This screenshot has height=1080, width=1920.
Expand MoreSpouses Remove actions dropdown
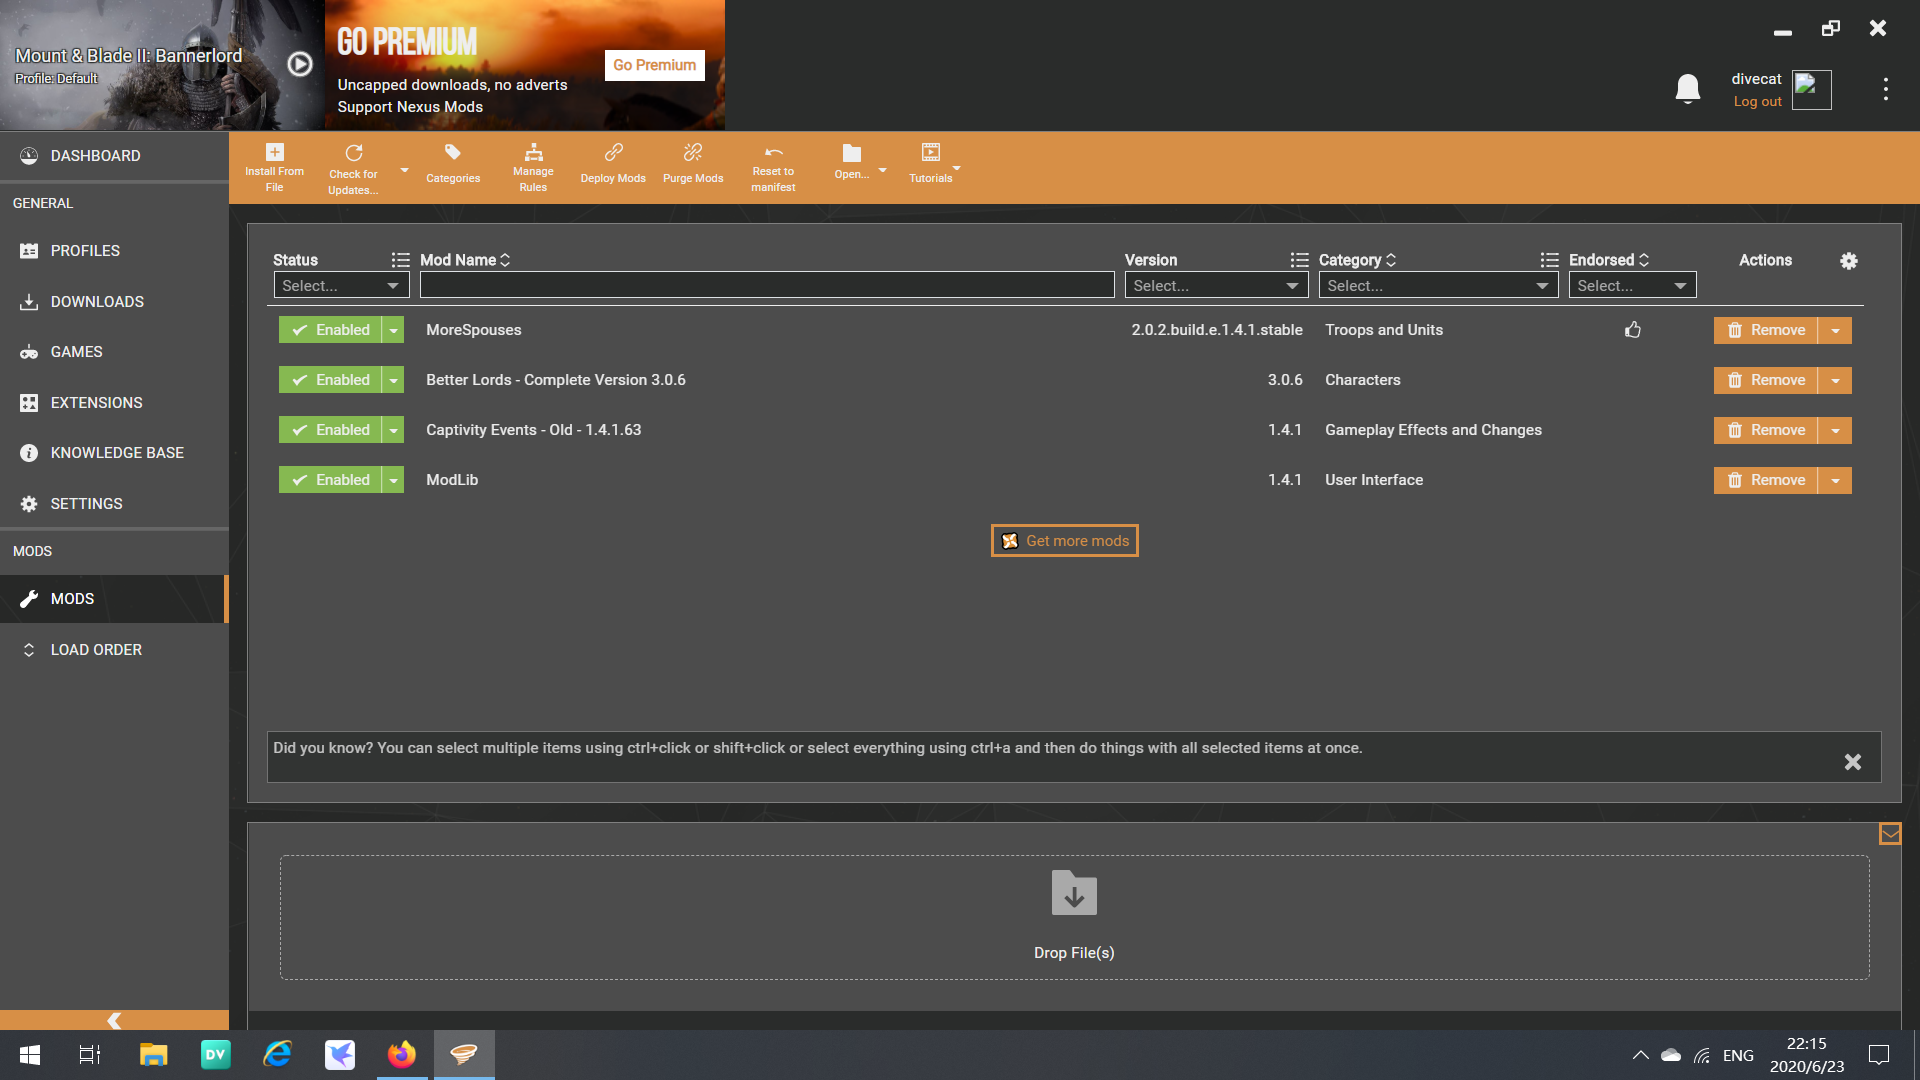click(x=1835, y=330)
